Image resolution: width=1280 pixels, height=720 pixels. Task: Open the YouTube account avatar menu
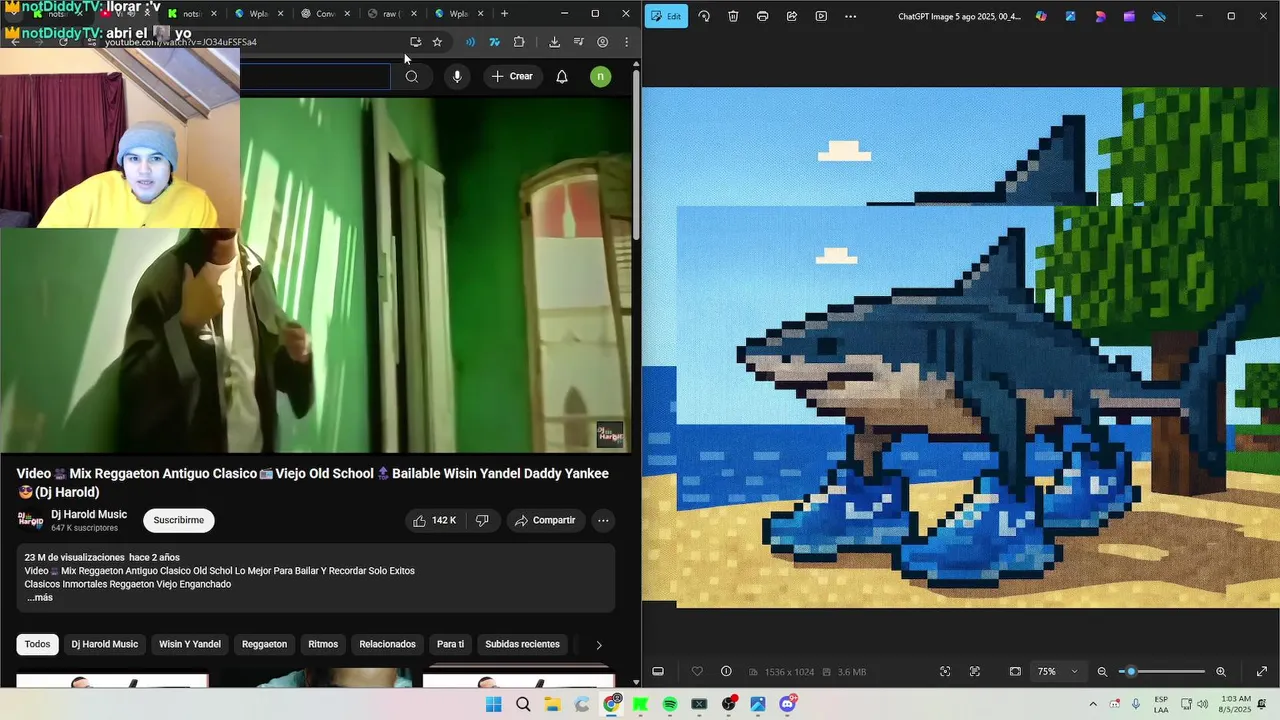pos(600,76)
